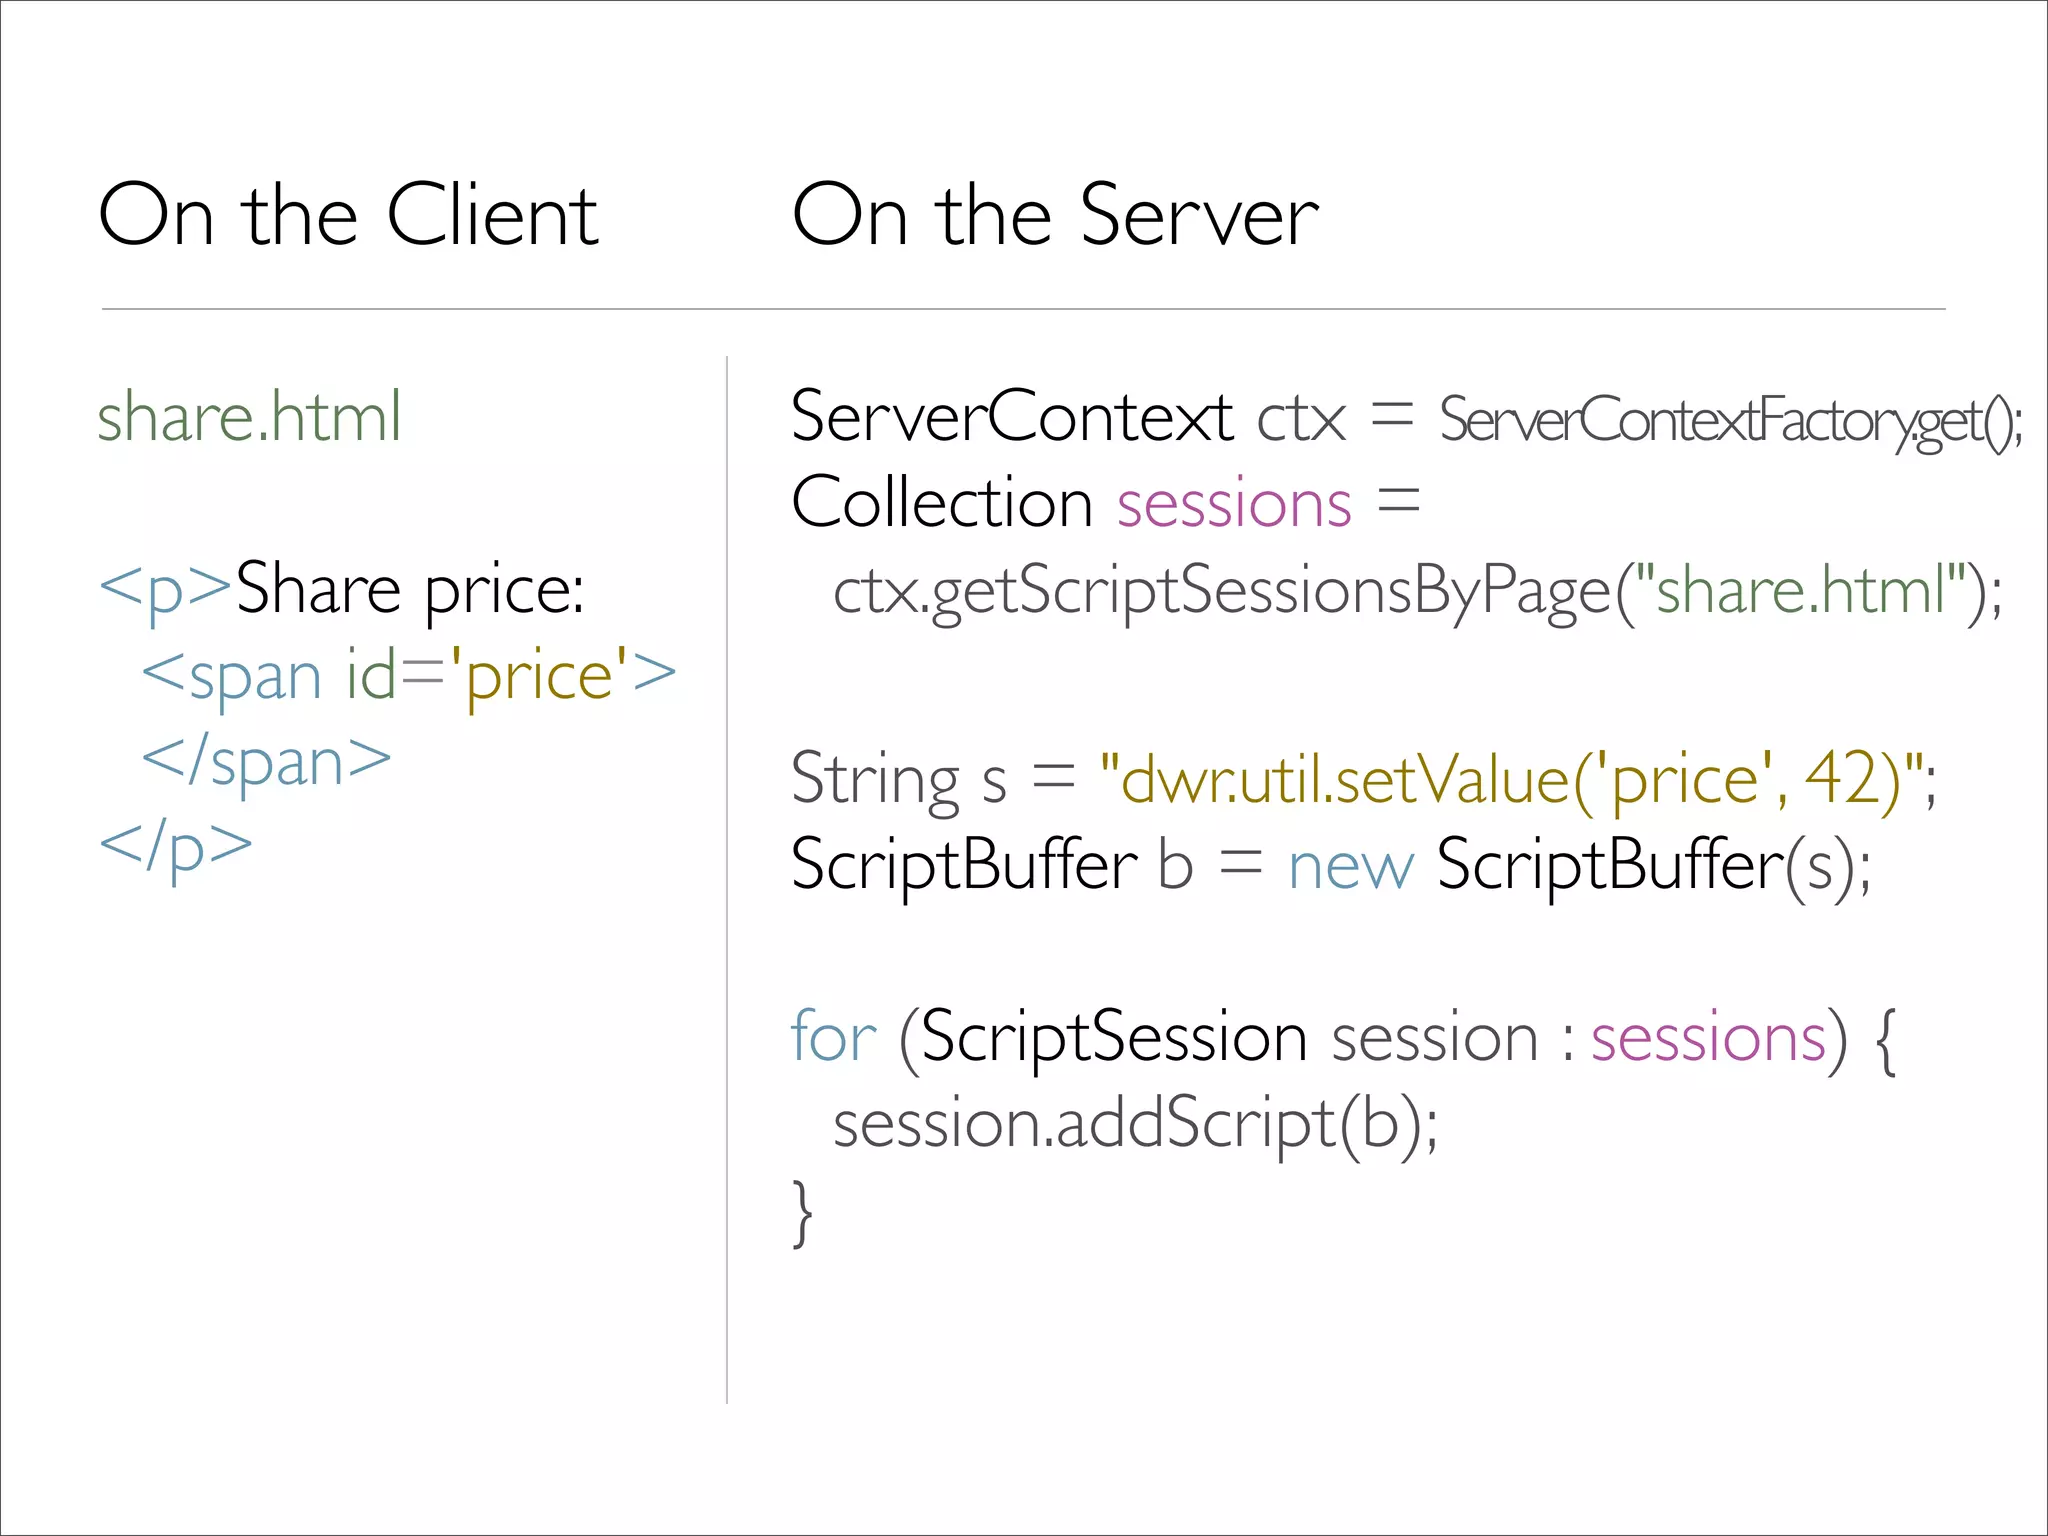Click the blue 'for' keyword
This screenshot has width=2048, height=1536.
(833, 1037)
